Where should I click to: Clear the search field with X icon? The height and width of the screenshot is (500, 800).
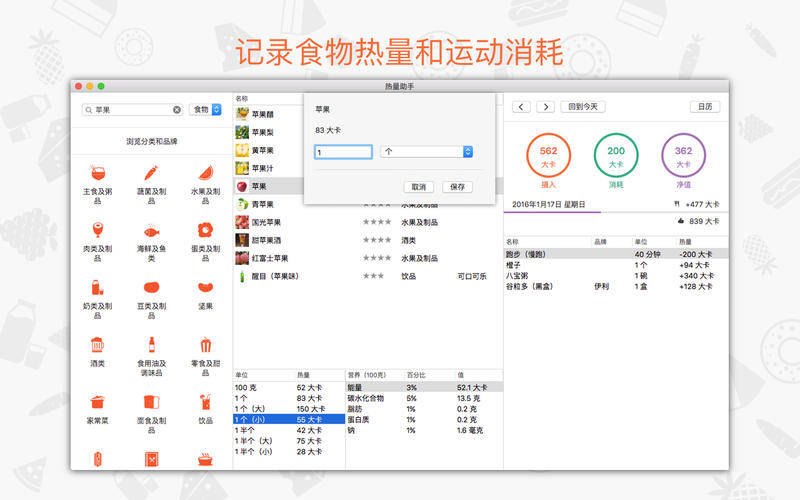coord(177,110)
